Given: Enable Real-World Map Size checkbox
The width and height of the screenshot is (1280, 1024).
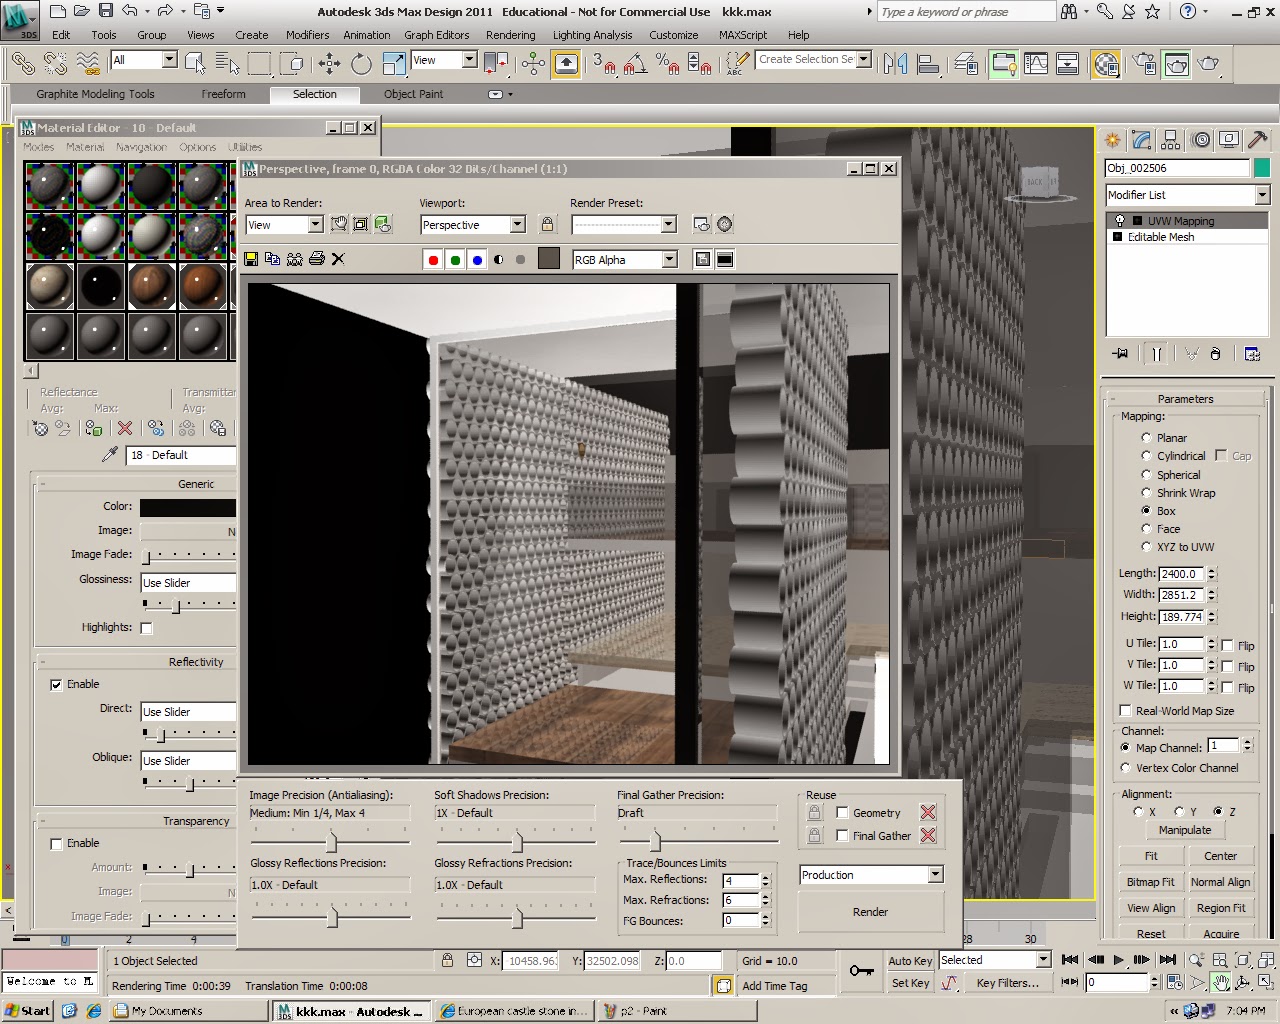Looking at the screenshot, I should (1126, 711).
